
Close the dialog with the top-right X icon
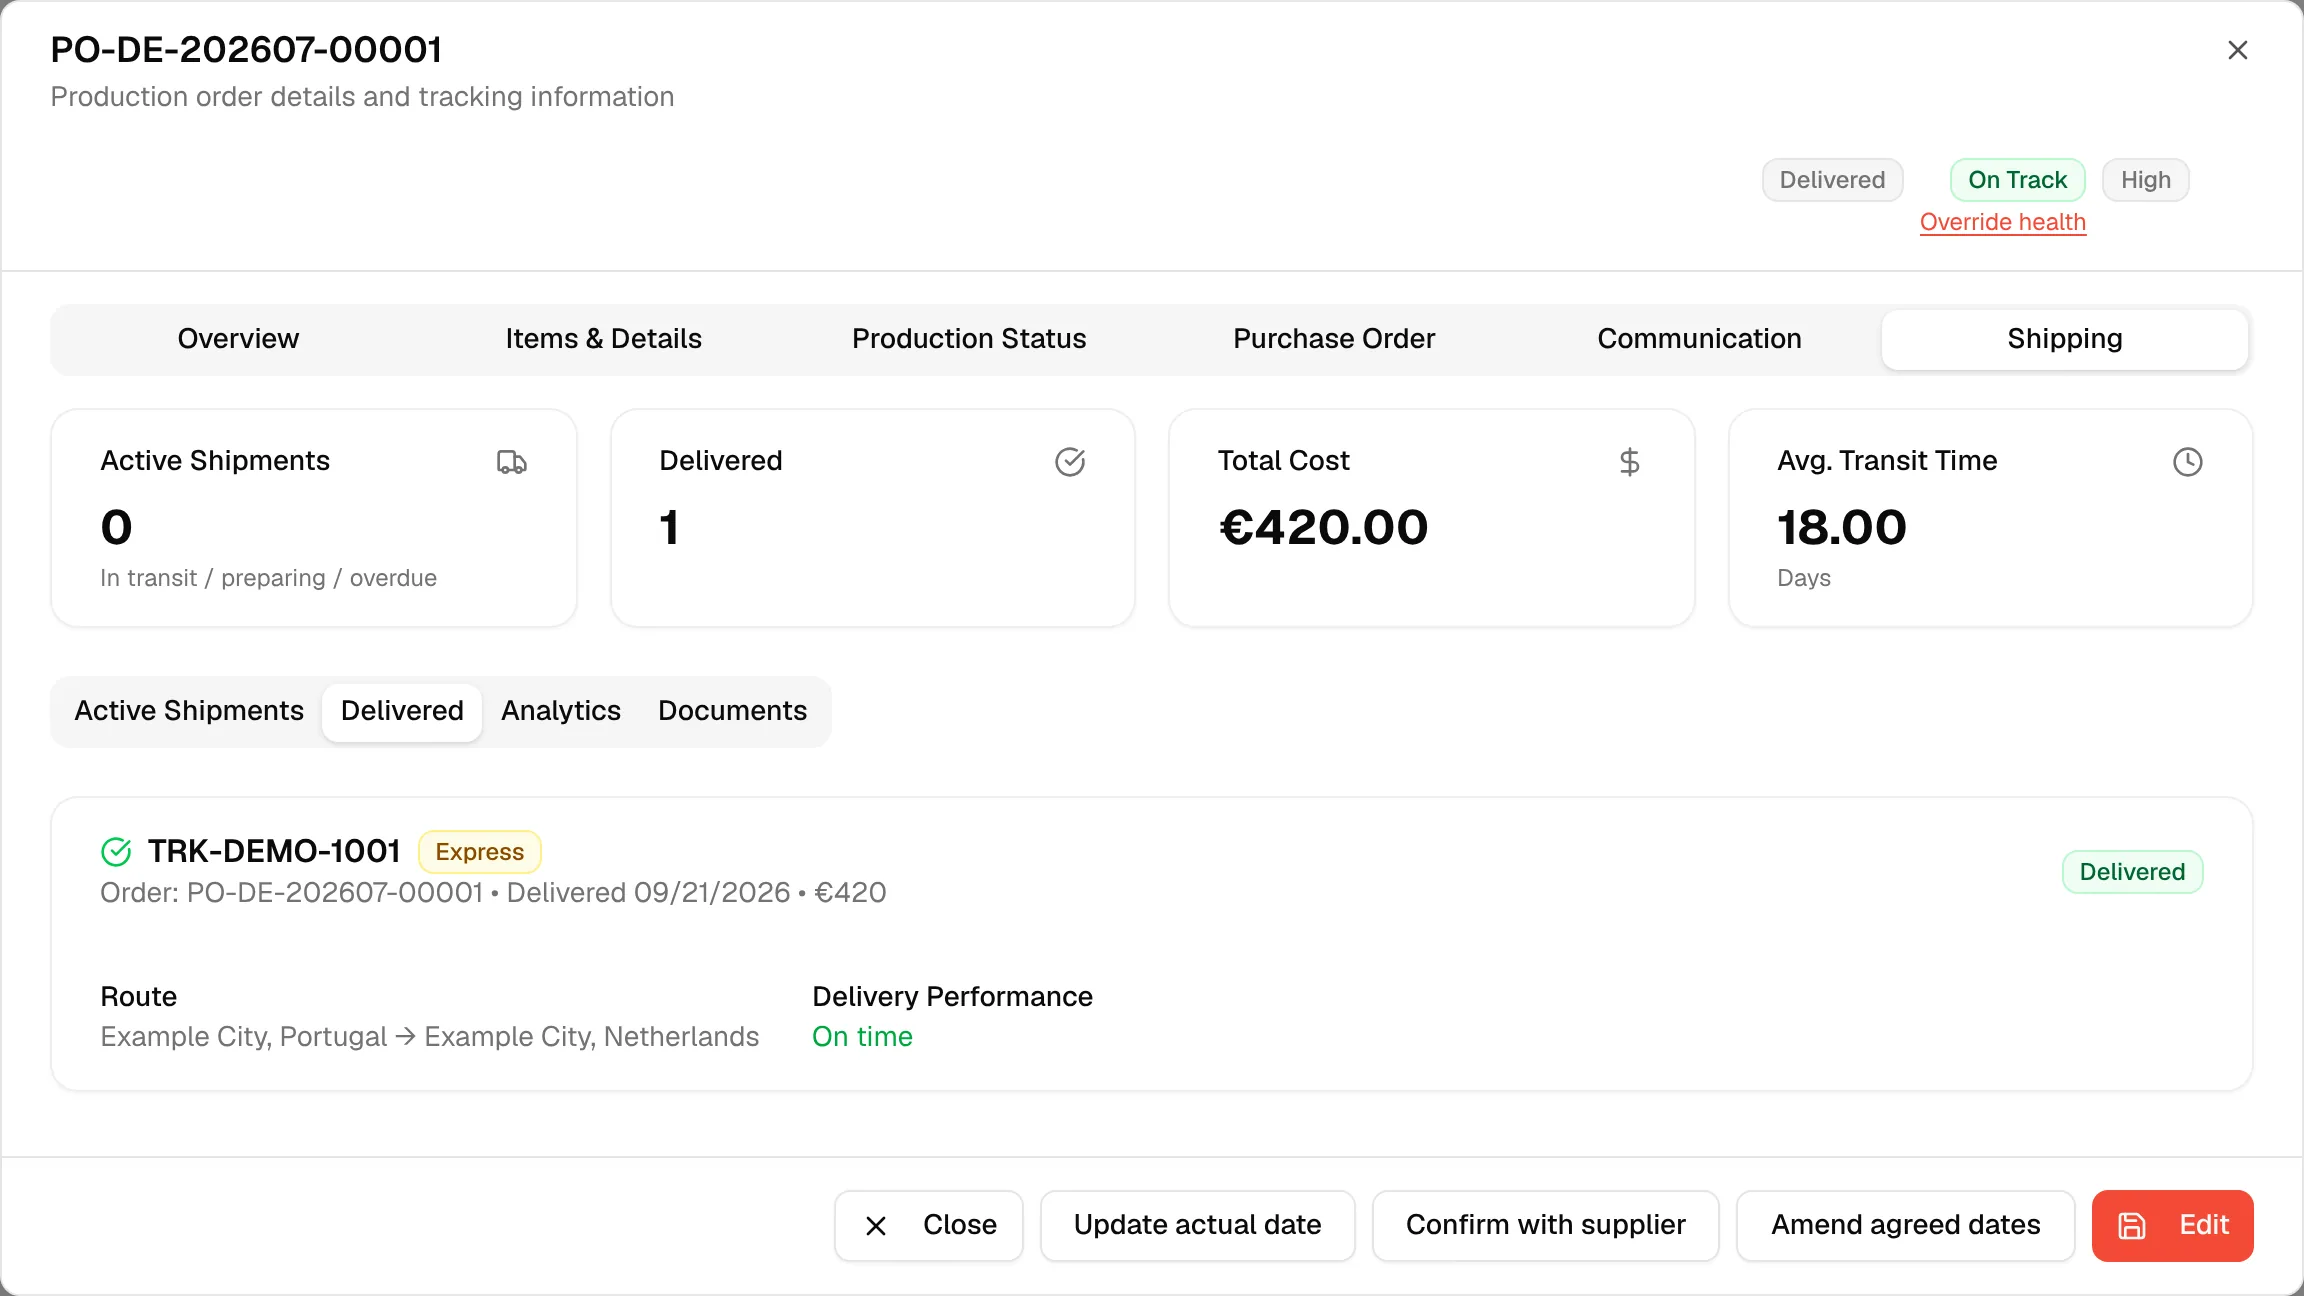pos(2238,50)
